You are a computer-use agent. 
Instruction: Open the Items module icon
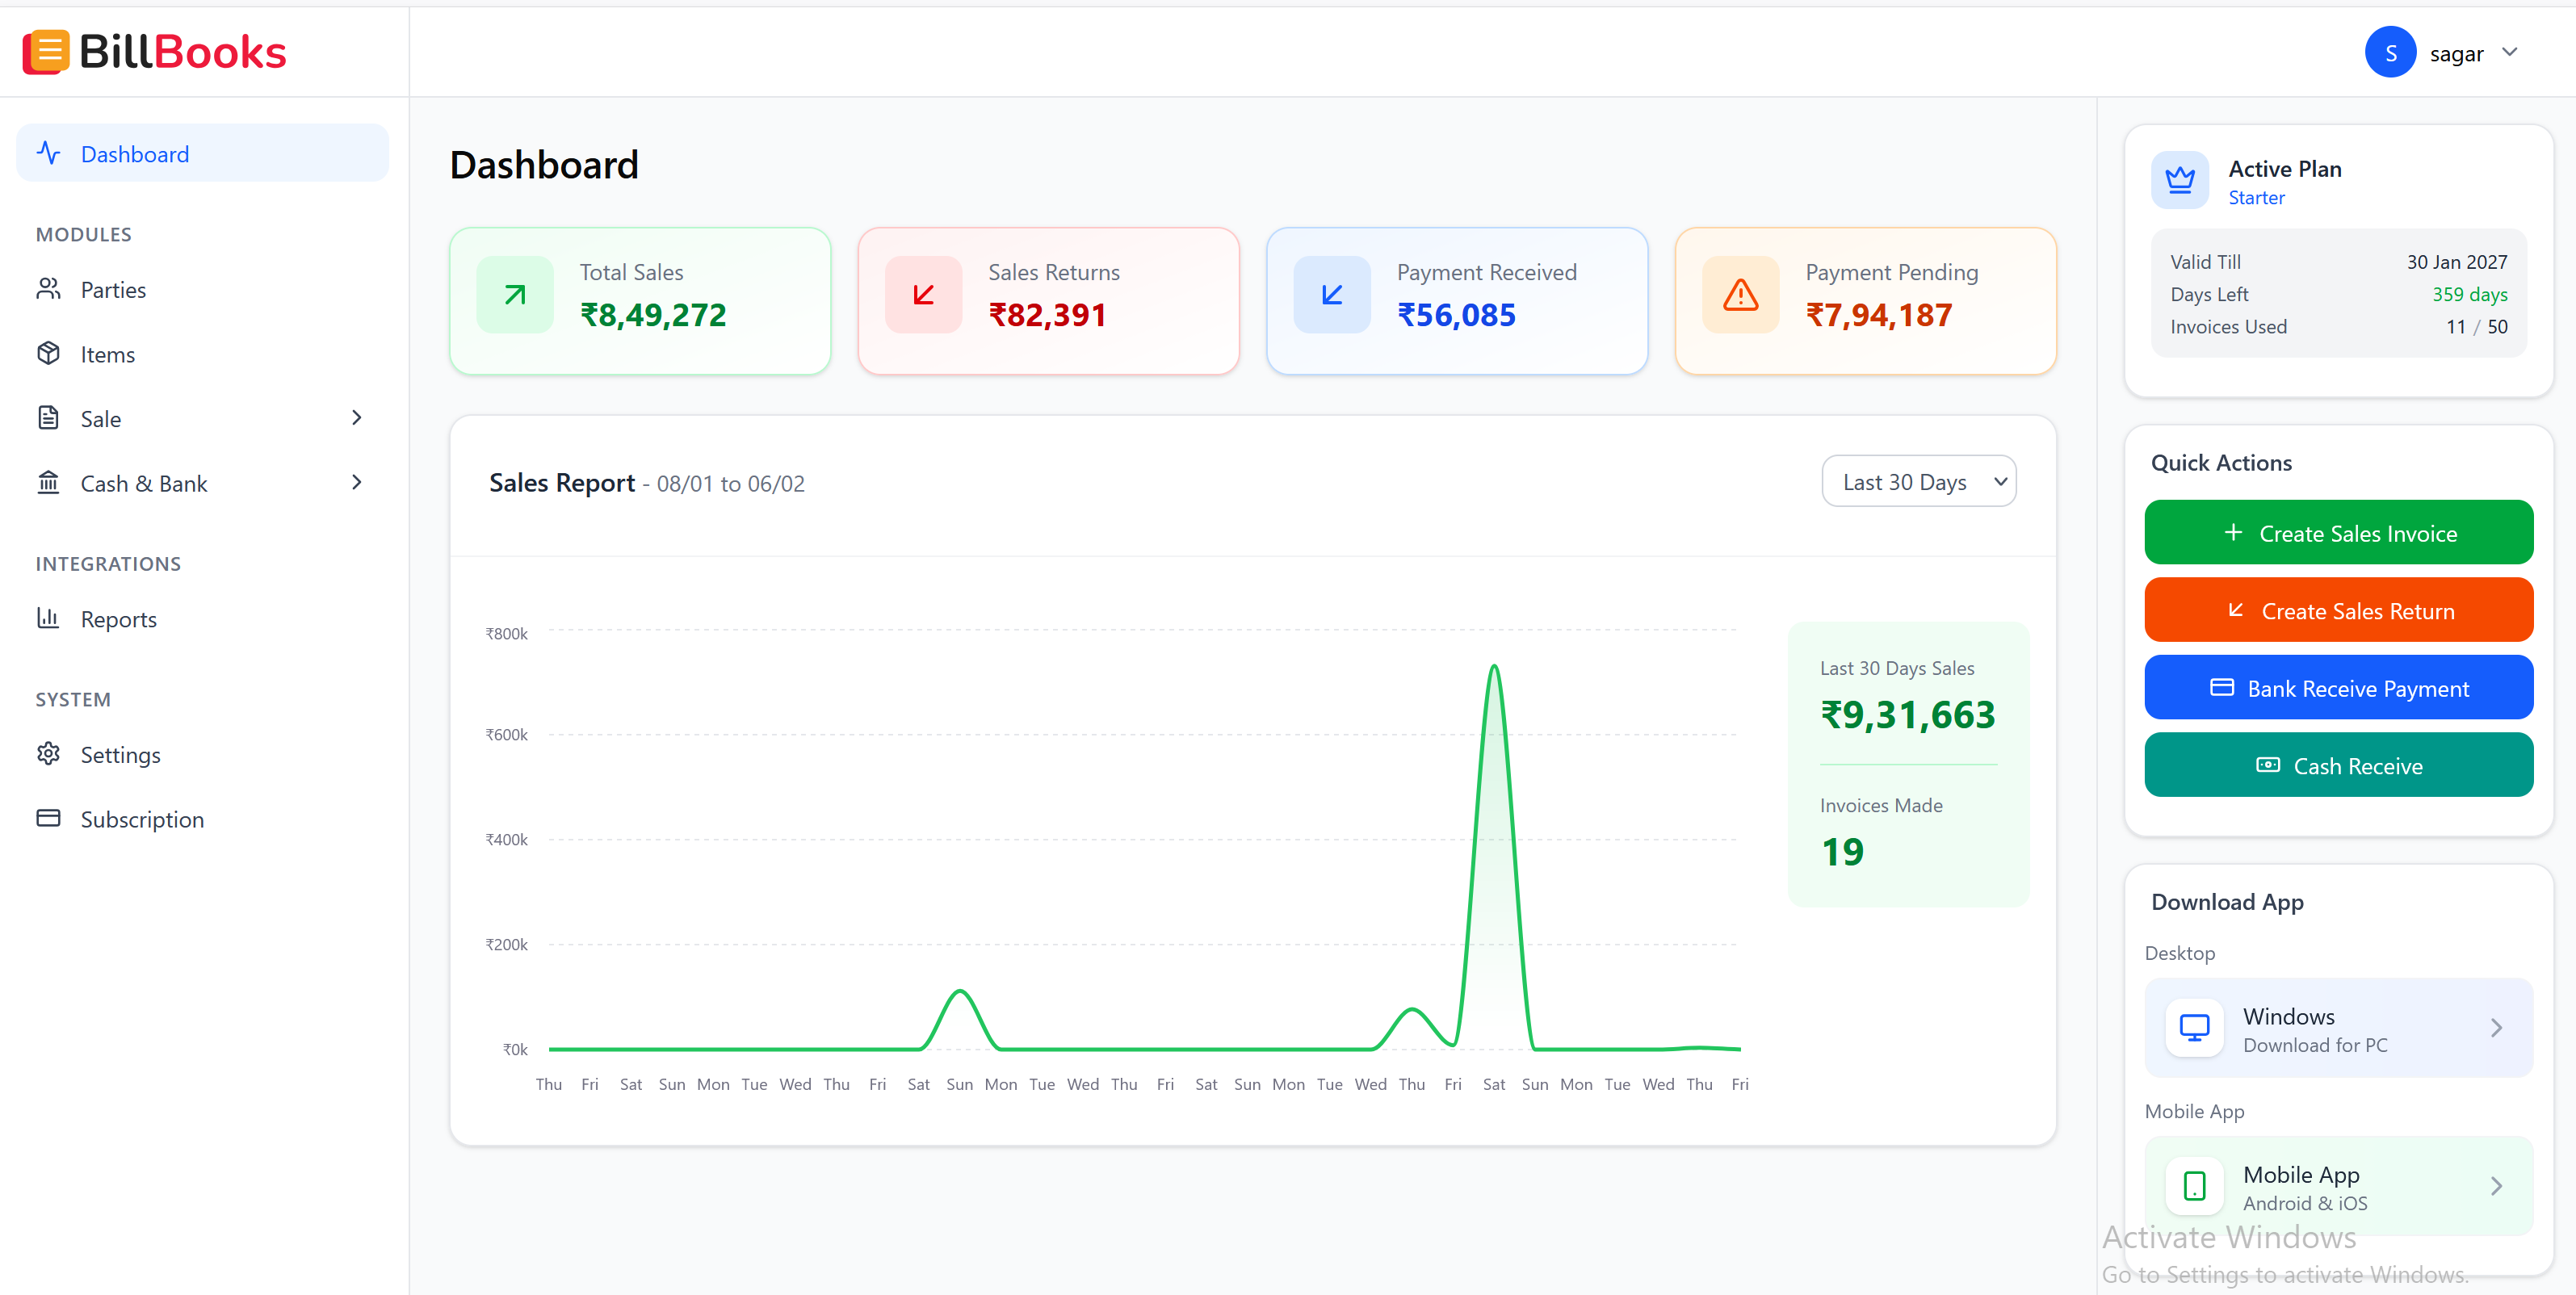click(x=49, y=353)
